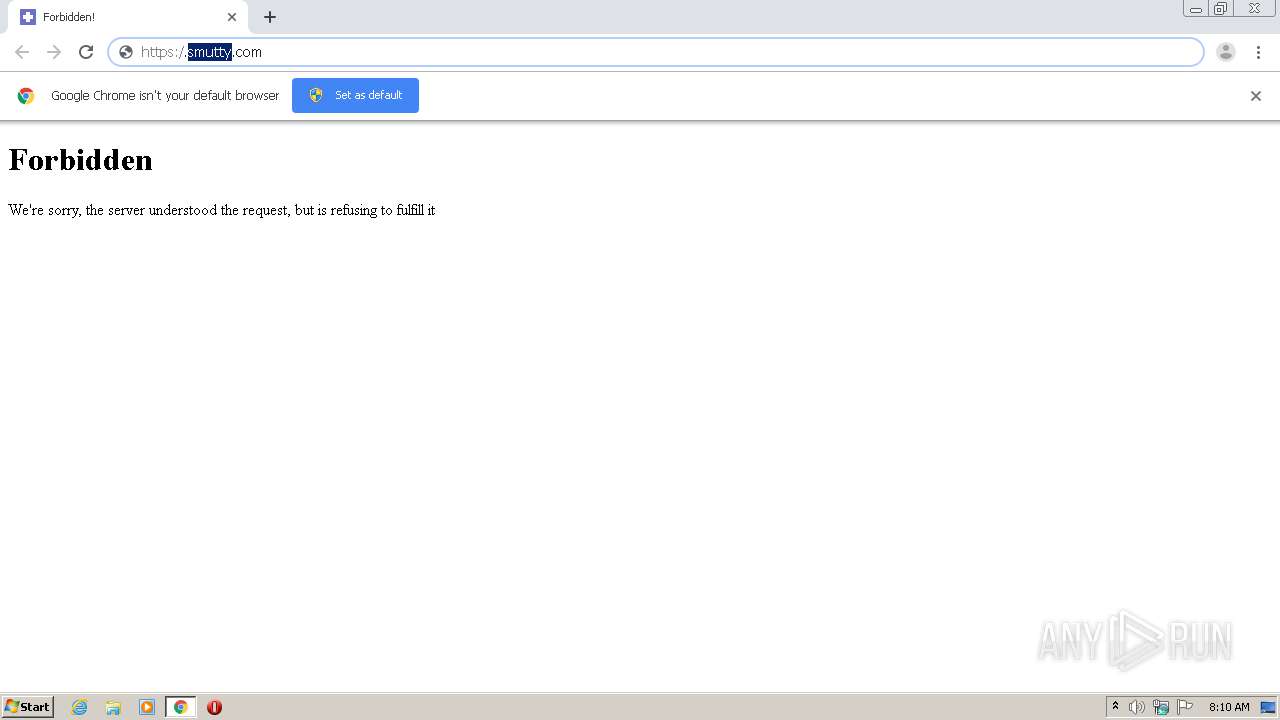Click the red antivirus taskbar icon
1280x720 pixels.
click(x=214, y=707)
